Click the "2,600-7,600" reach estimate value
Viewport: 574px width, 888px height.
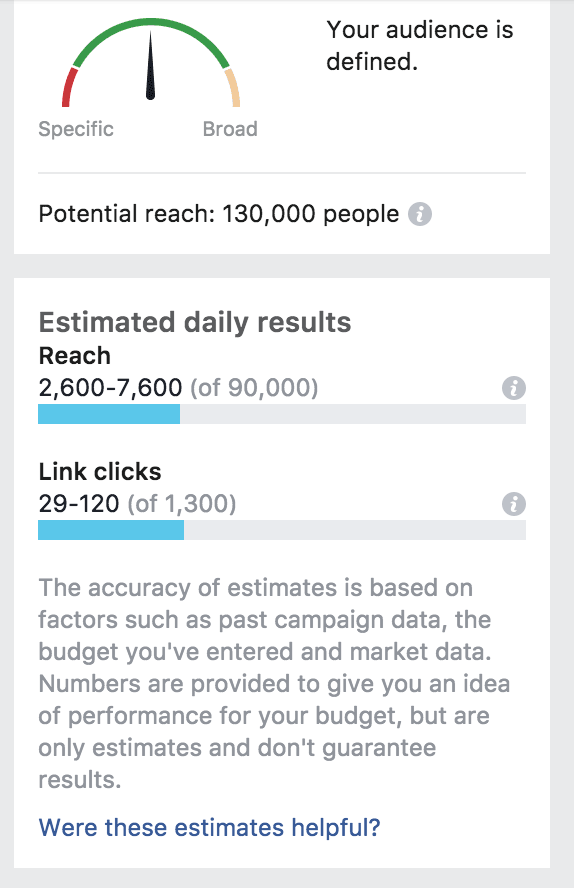tap(110, 388)
